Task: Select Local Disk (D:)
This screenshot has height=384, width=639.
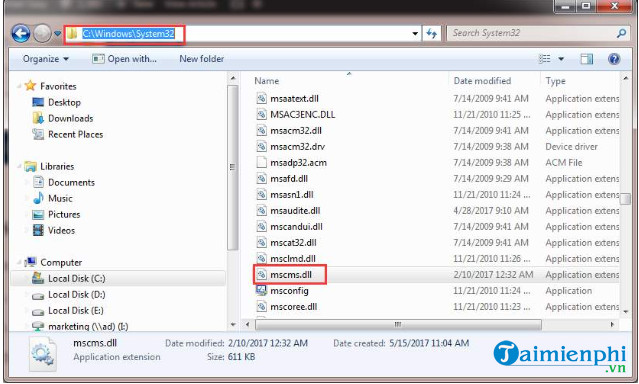Action: [x=77, y=295]
